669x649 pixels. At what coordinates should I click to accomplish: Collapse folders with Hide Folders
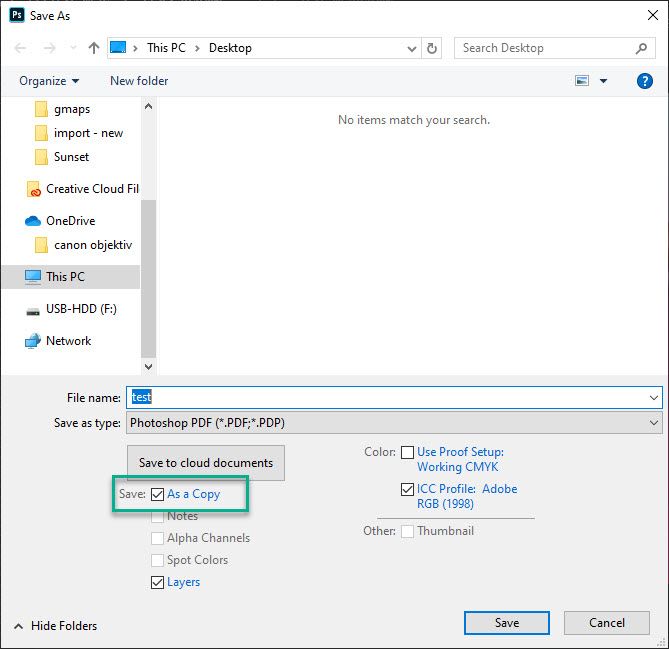coord(55,626)
